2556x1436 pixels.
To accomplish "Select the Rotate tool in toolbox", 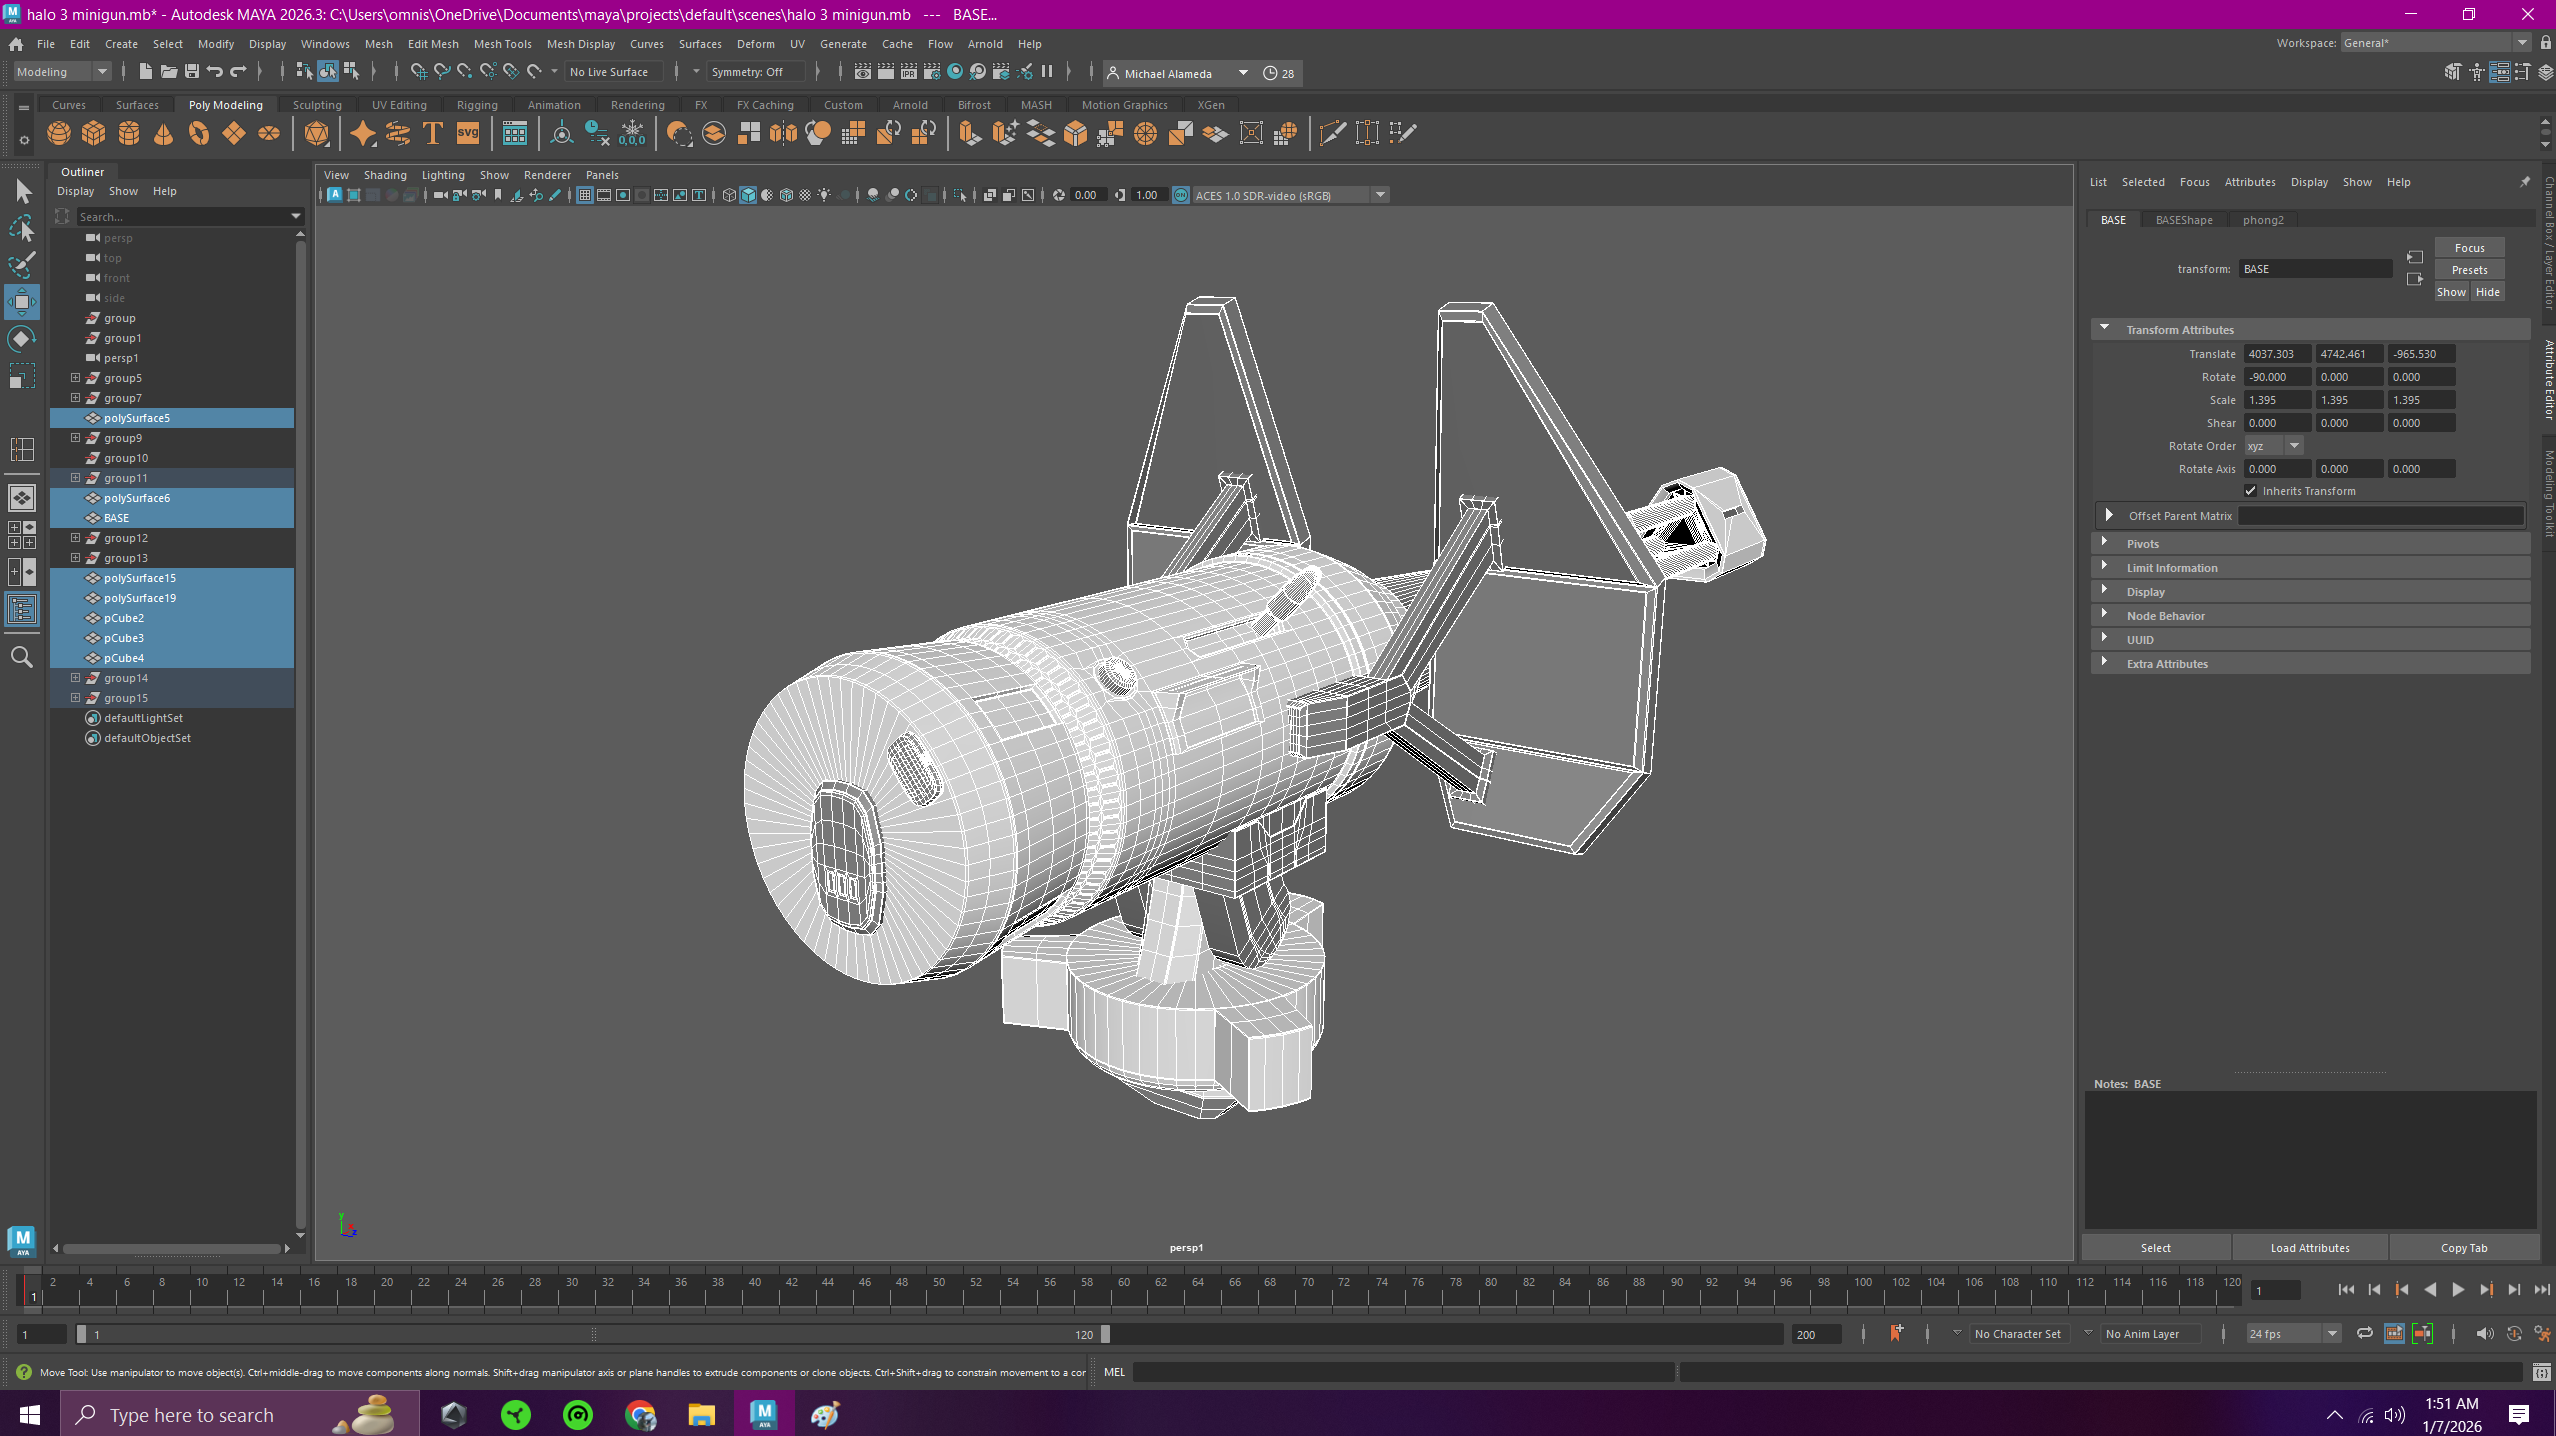I will click(22, 339).
